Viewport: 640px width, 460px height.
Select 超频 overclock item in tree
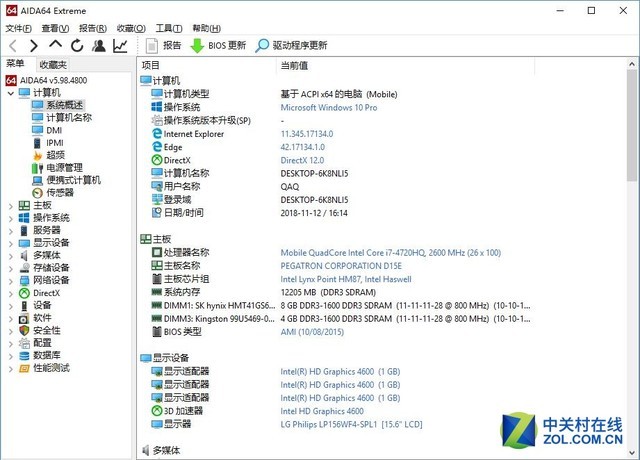tap(55, 155)
